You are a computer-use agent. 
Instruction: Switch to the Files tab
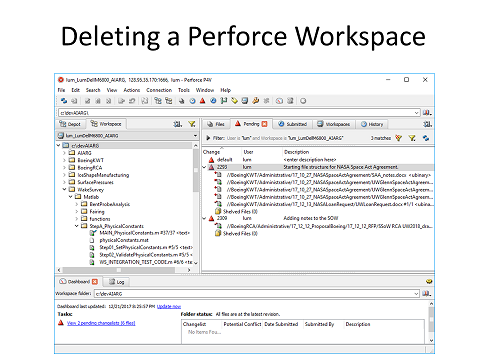216,124
